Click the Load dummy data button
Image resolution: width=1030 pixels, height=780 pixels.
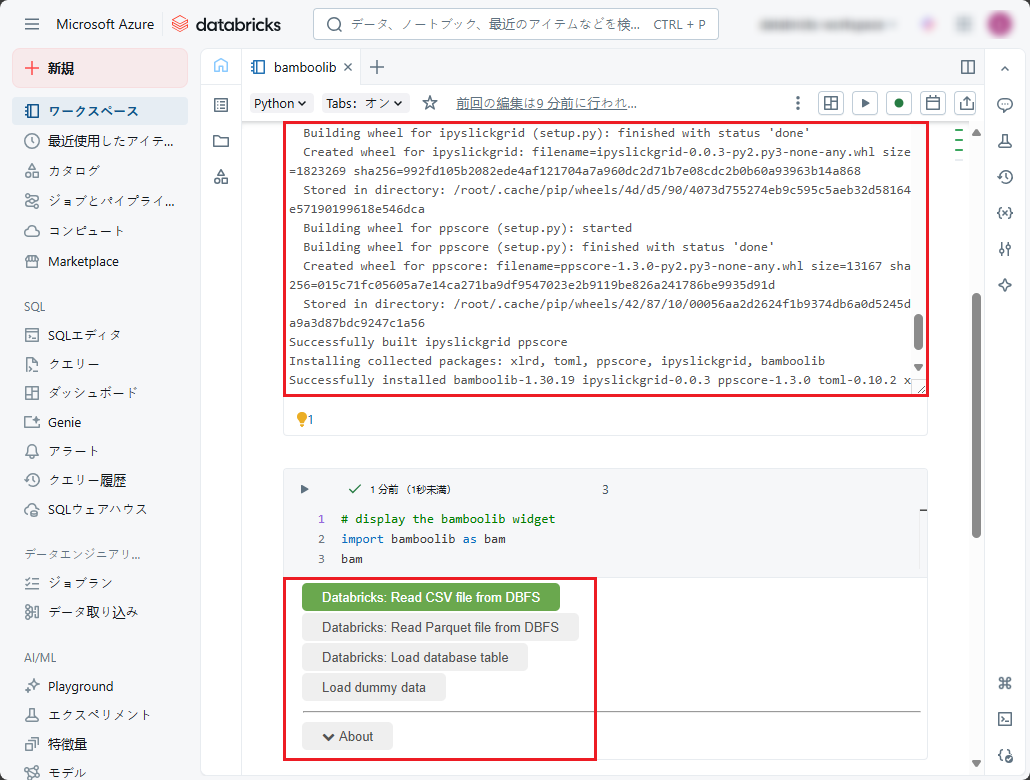tap(373, 687)
